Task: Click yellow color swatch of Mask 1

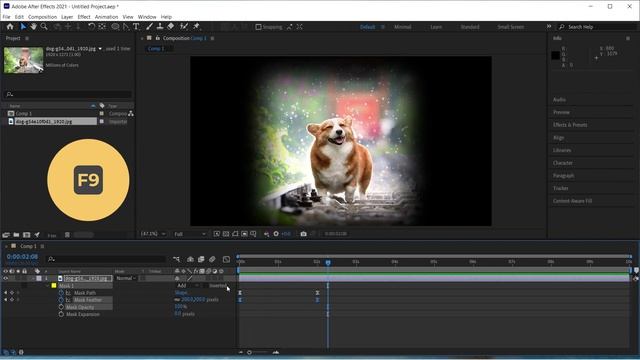Action: tap(54, 286)
